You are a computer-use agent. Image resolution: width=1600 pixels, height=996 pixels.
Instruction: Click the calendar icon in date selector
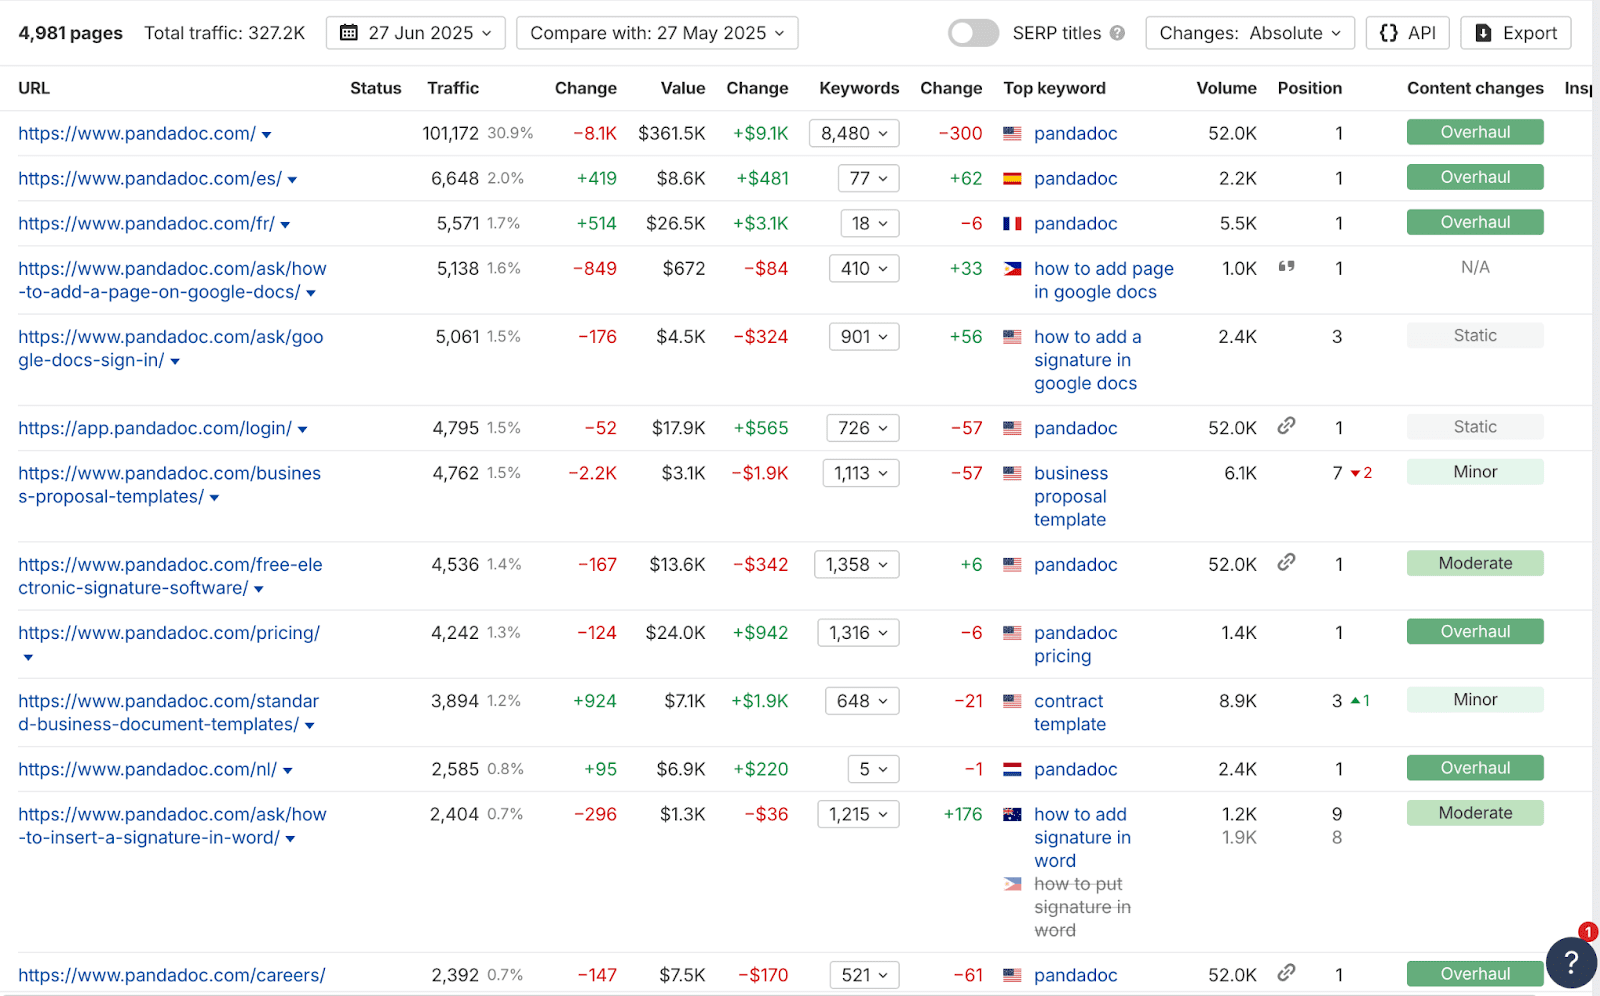click(349, 33)
